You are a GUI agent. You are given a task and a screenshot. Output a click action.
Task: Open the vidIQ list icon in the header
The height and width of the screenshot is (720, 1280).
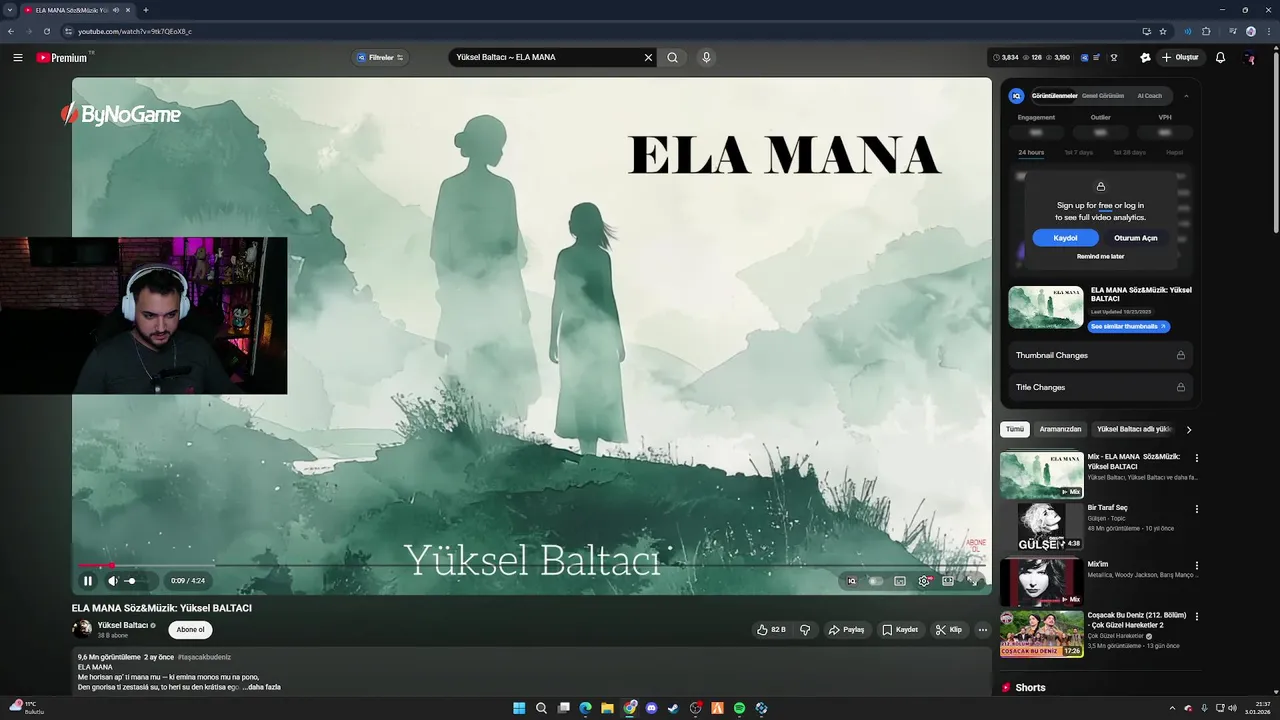[x=1098, y=58]
